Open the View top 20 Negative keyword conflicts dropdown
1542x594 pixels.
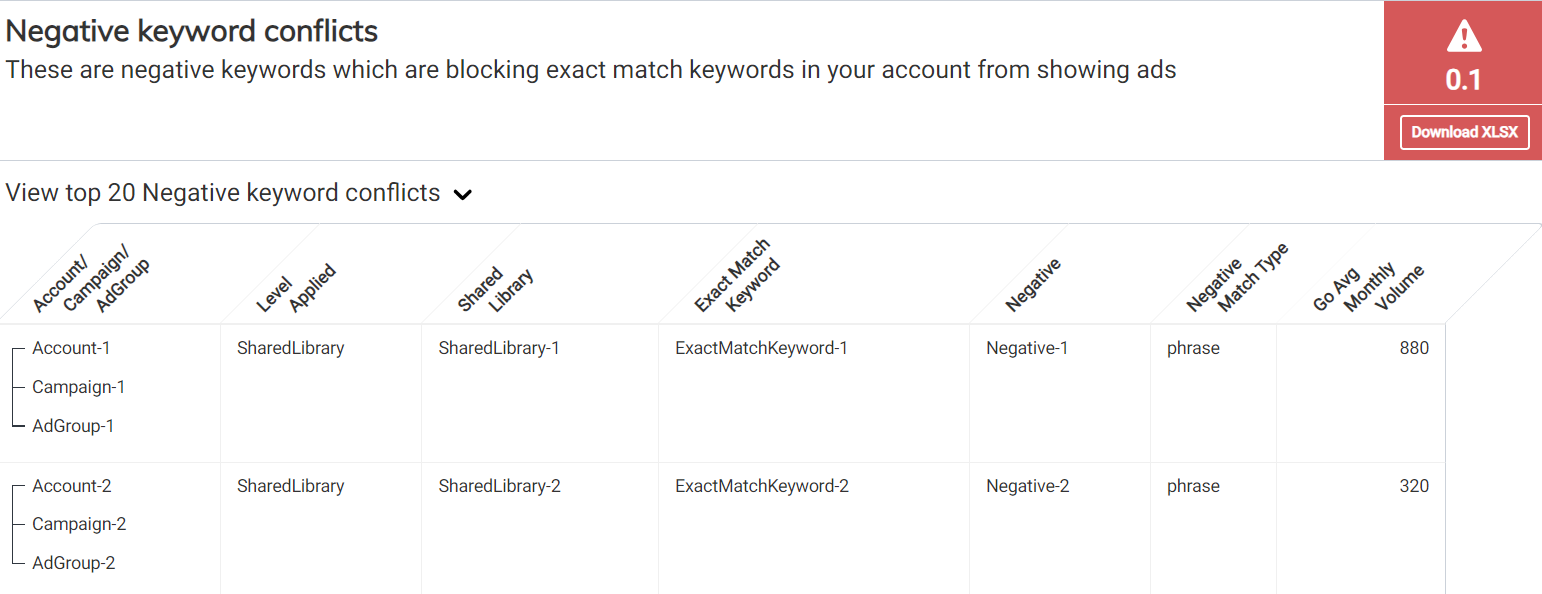pyautogui.click(x=223, y=193)
